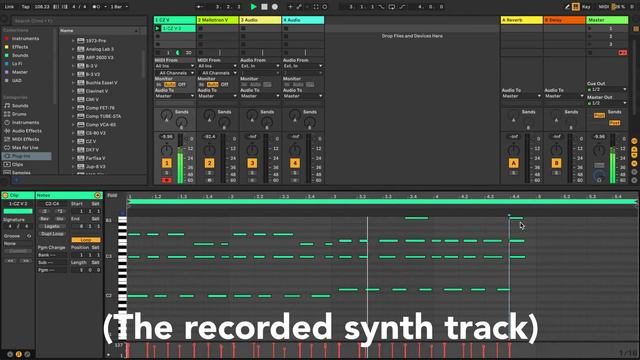Open track 4 Audio To Master dropdown
Image resolution: width=640 pixels, height=360 pixels.
pyautogui.click(x=303, y=96)
